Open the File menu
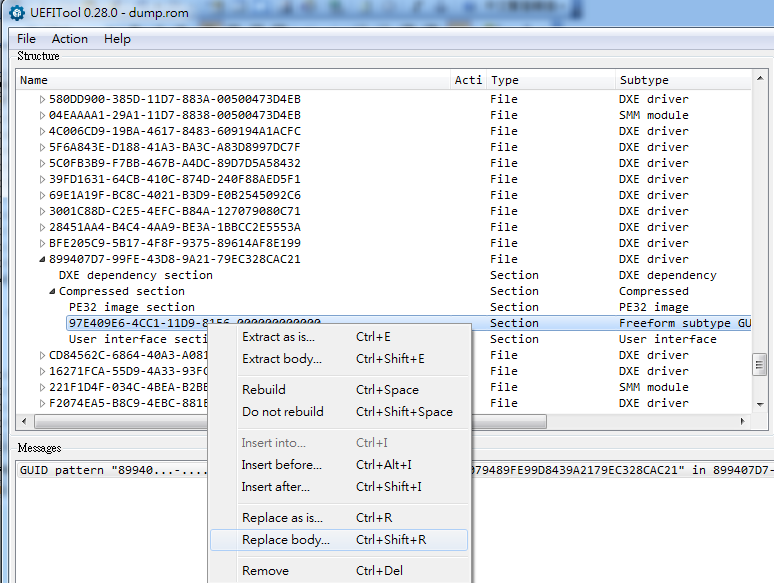The height and width of the screenshot is (583, 774). (x=26, y=39)
